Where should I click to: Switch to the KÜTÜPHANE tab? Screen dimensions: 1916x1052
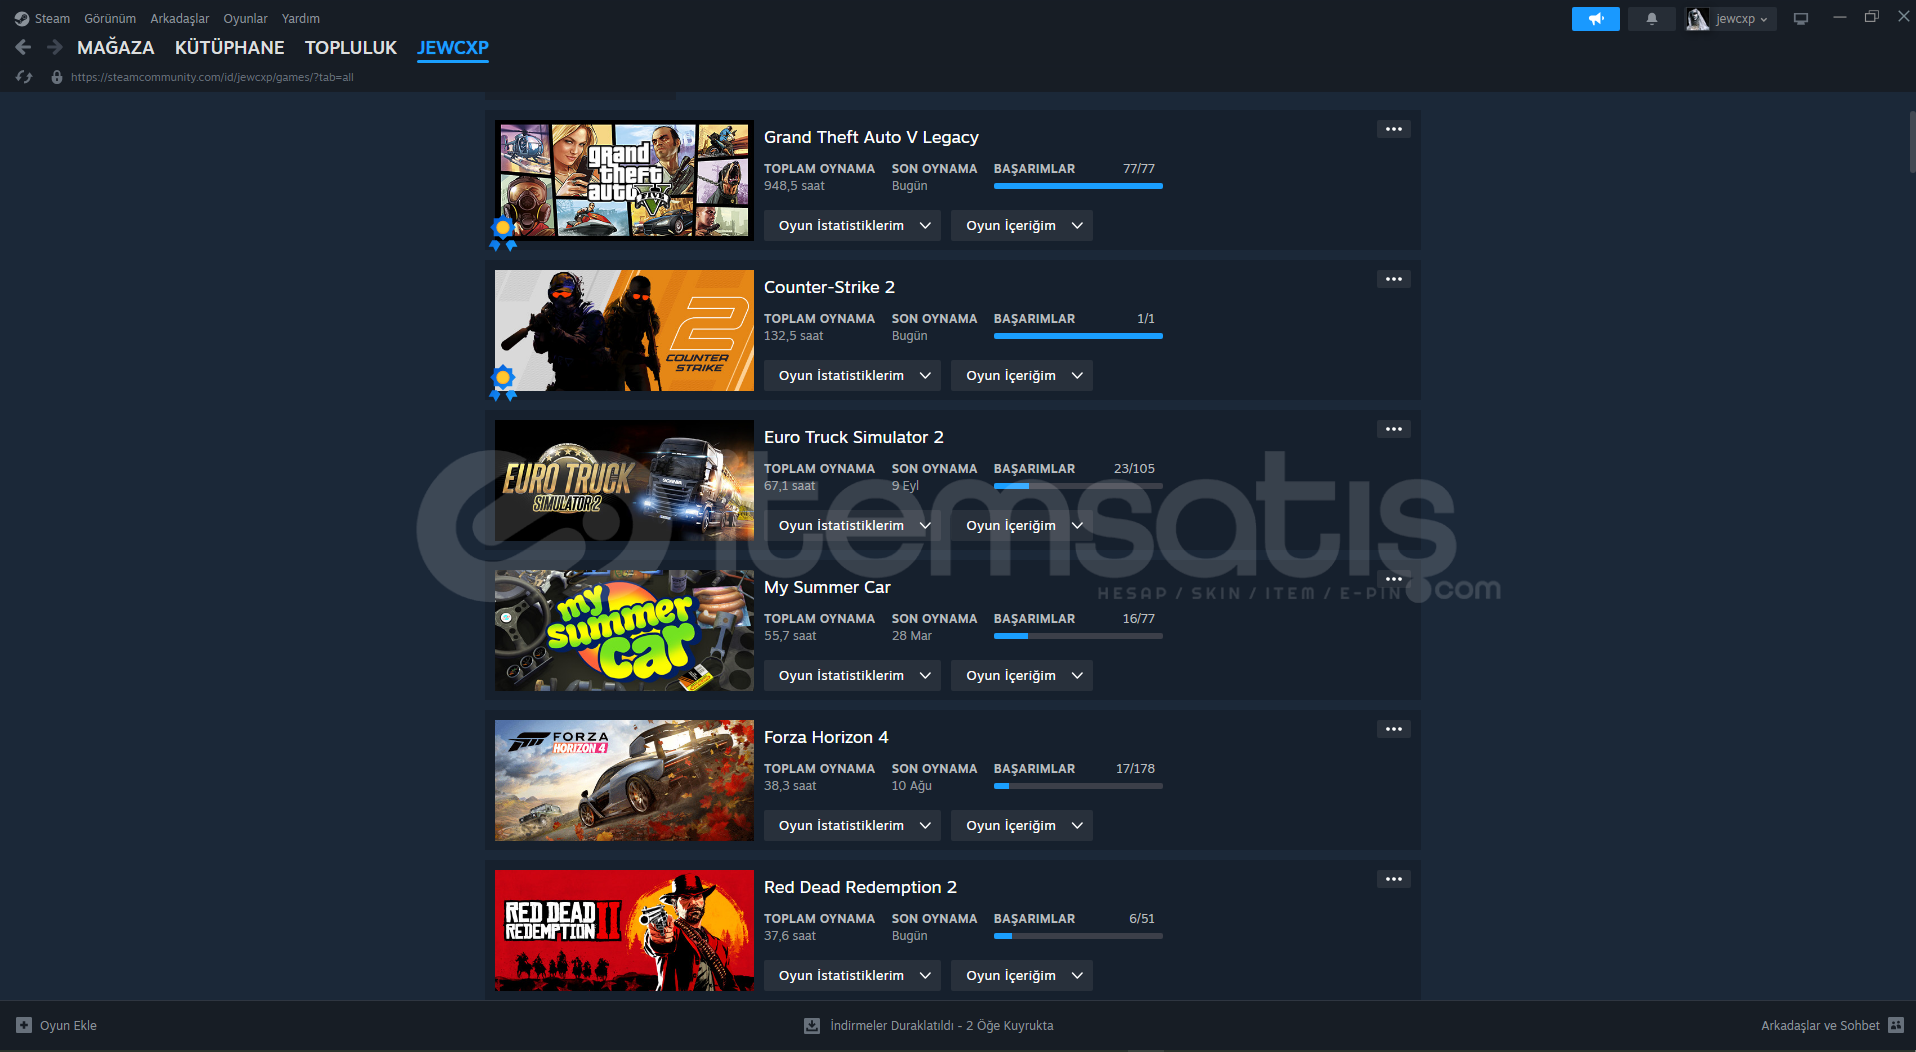(230, 47)
